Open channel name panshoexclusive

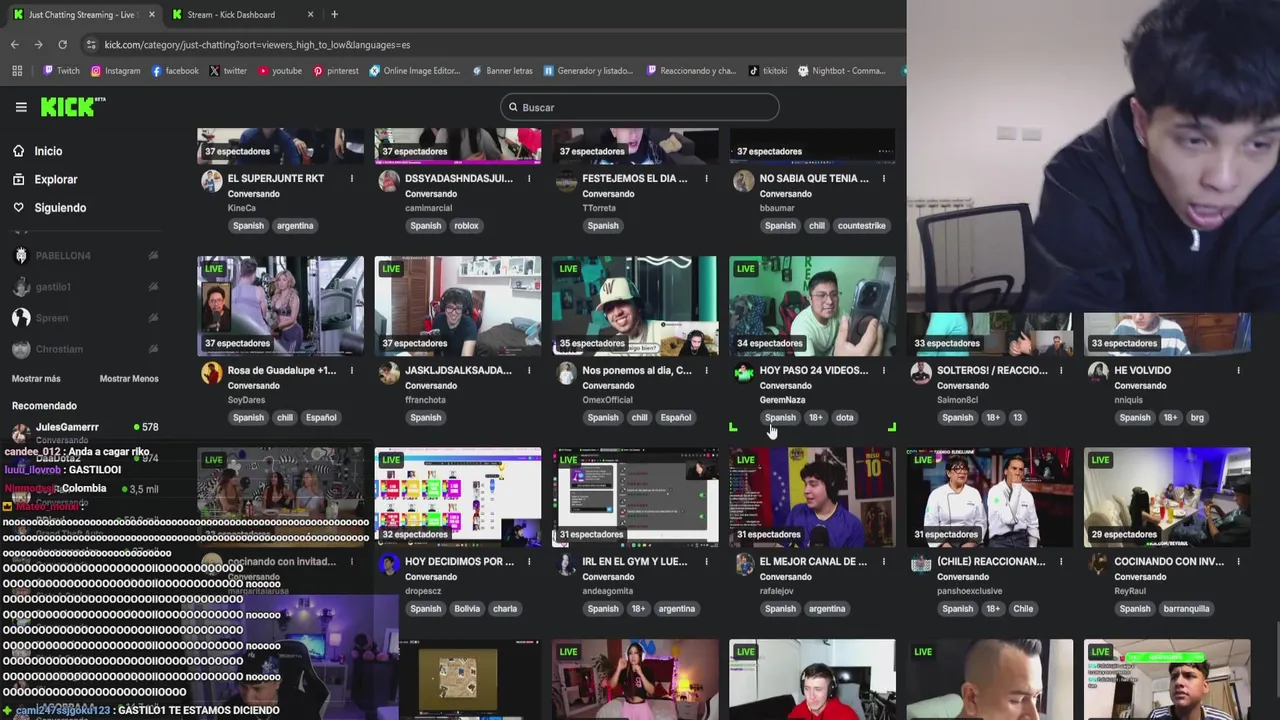(969, 591)
